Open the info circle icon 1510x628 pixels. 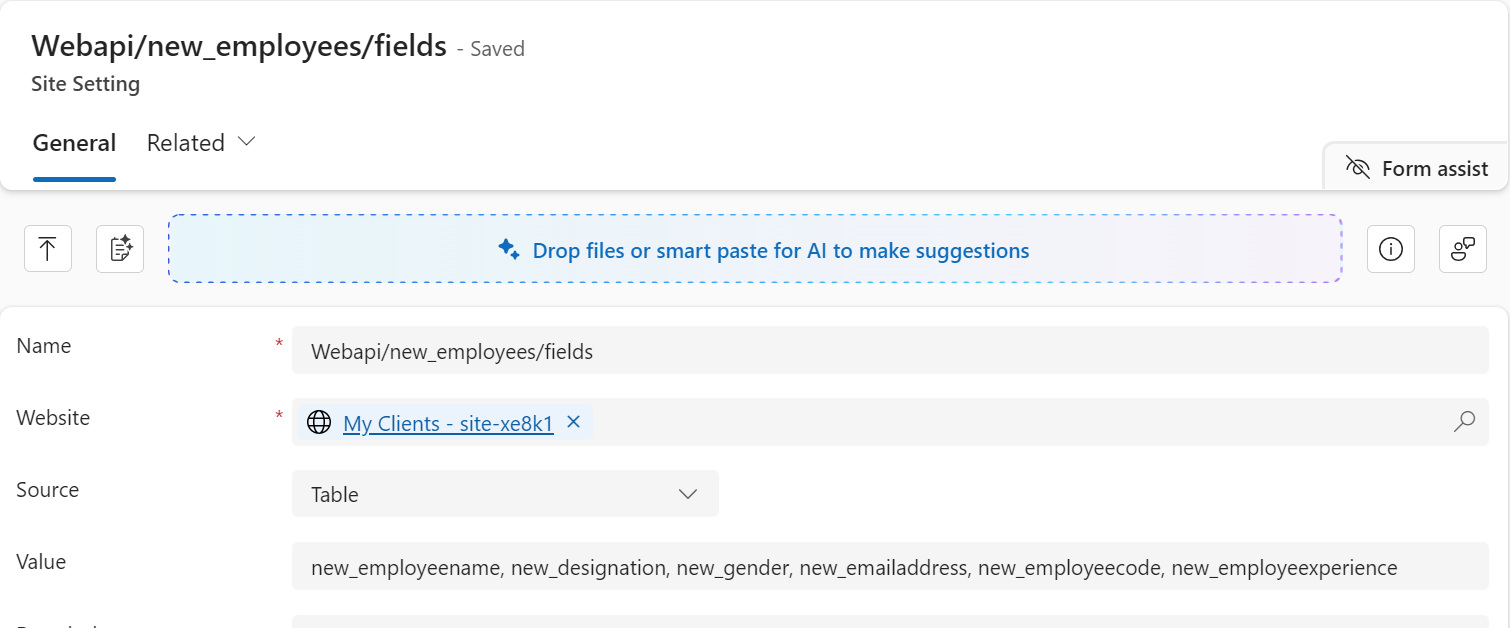click(x=1391, y=249)
